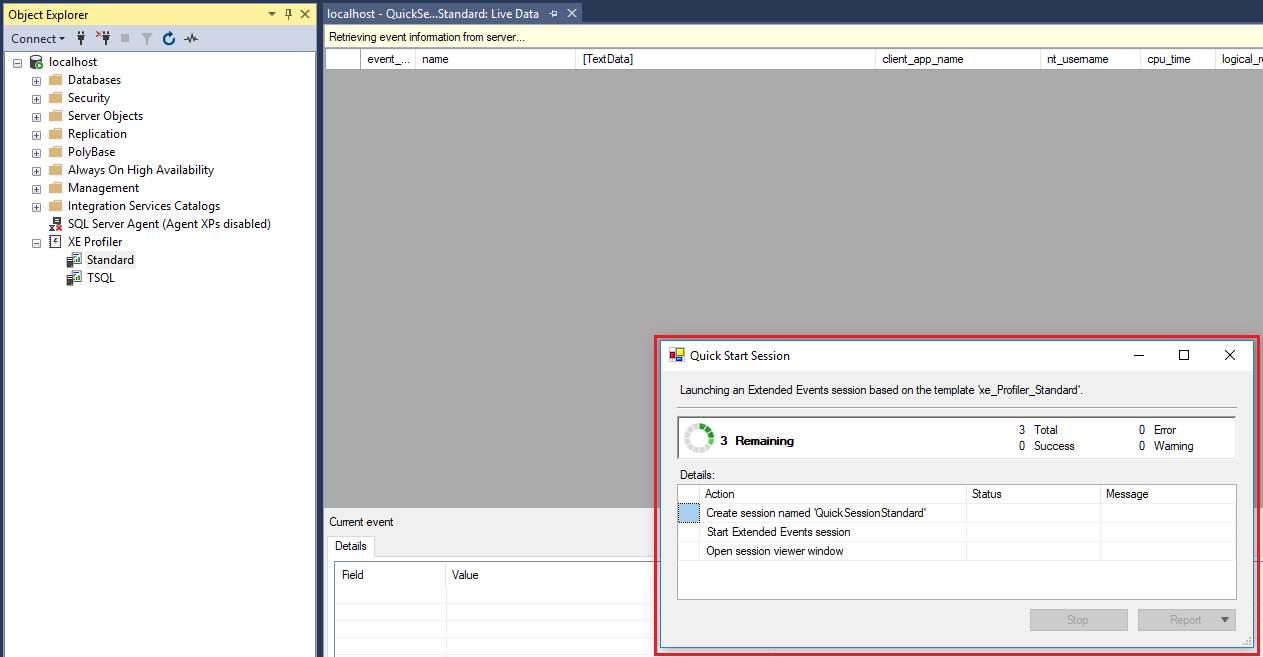Image resolution: width=1263 pixels, height=657 pixels.
Task: Toggle the live data tab pin
Action: click(x=553, y=13)
